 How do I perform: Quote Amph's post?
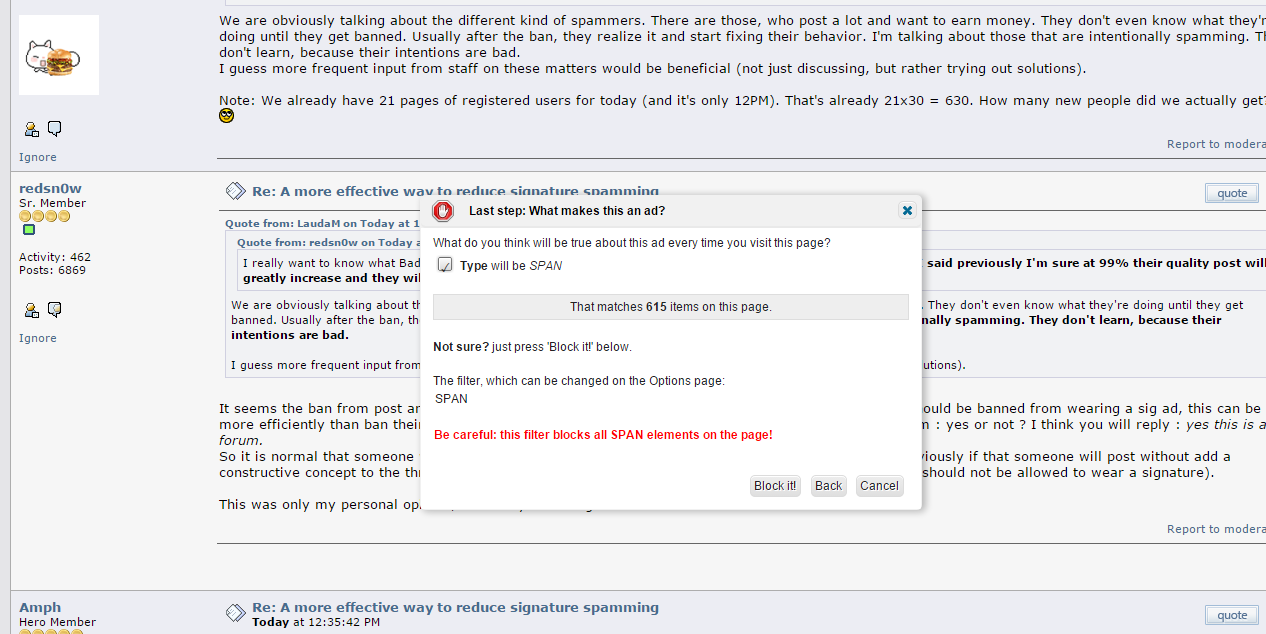click(x=1232, y=615)
